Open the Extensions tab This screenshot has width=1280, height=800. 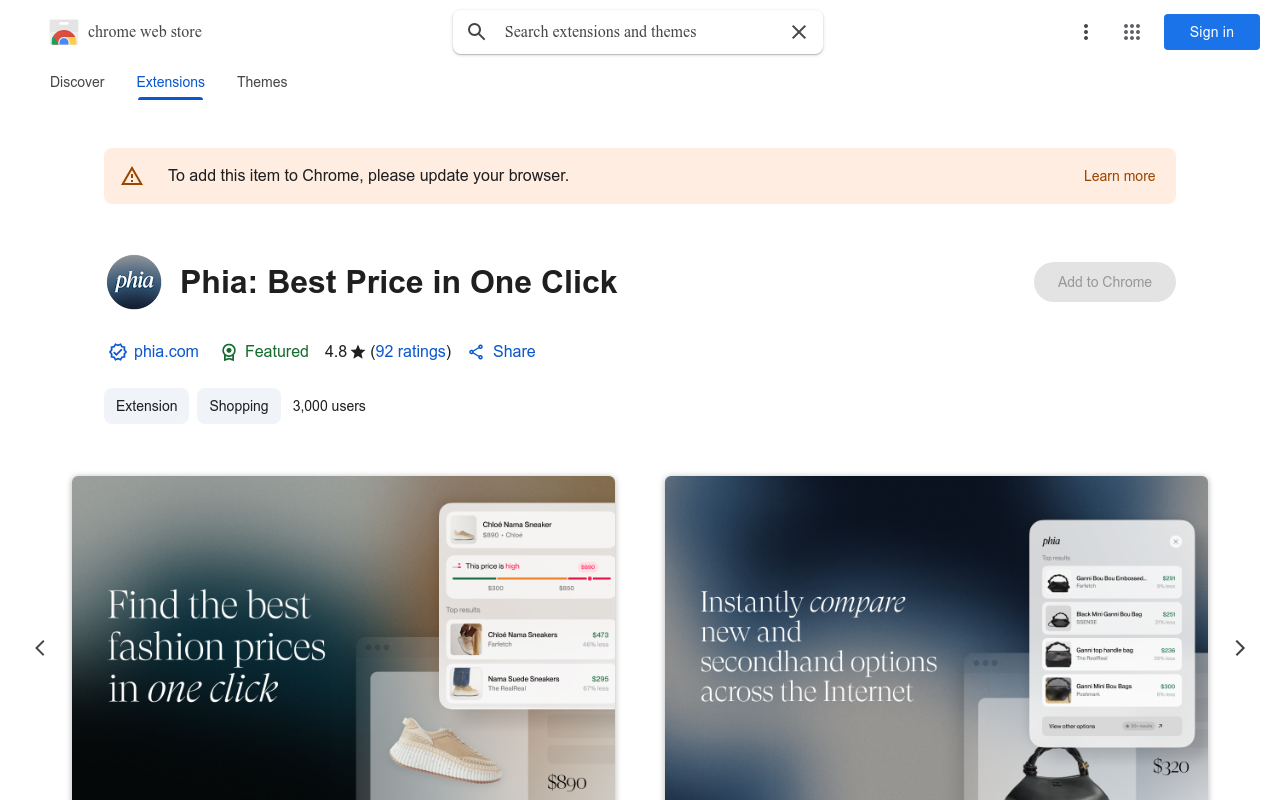coord(171,82)
